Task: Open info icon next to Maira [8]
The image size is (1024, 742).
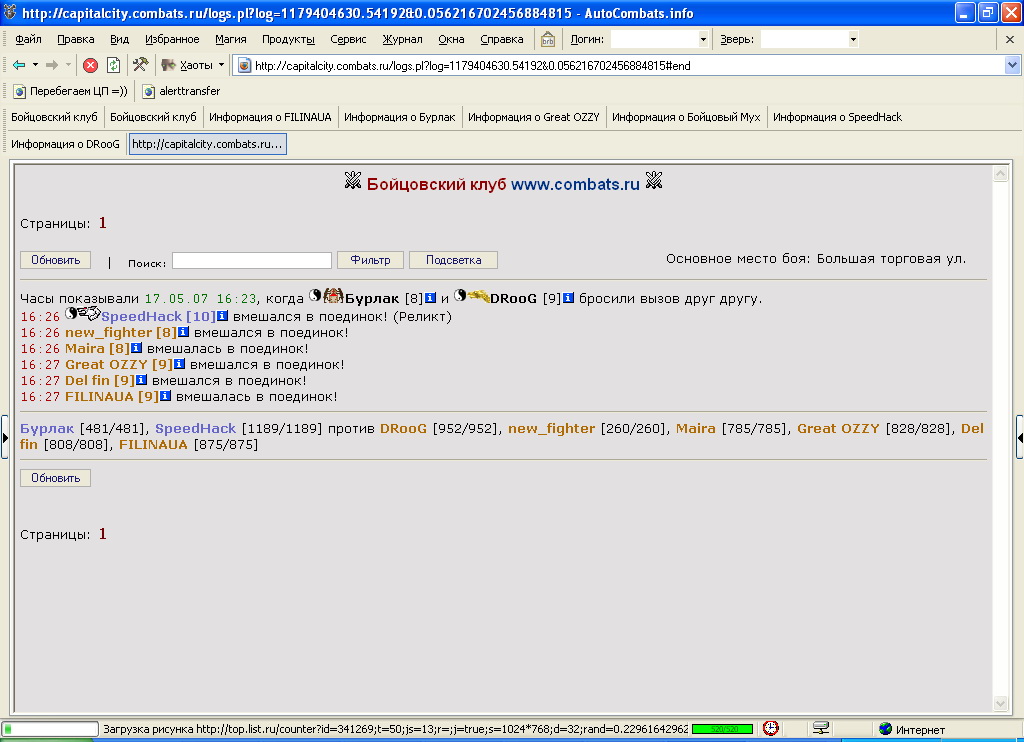Action: click(136, 348)
